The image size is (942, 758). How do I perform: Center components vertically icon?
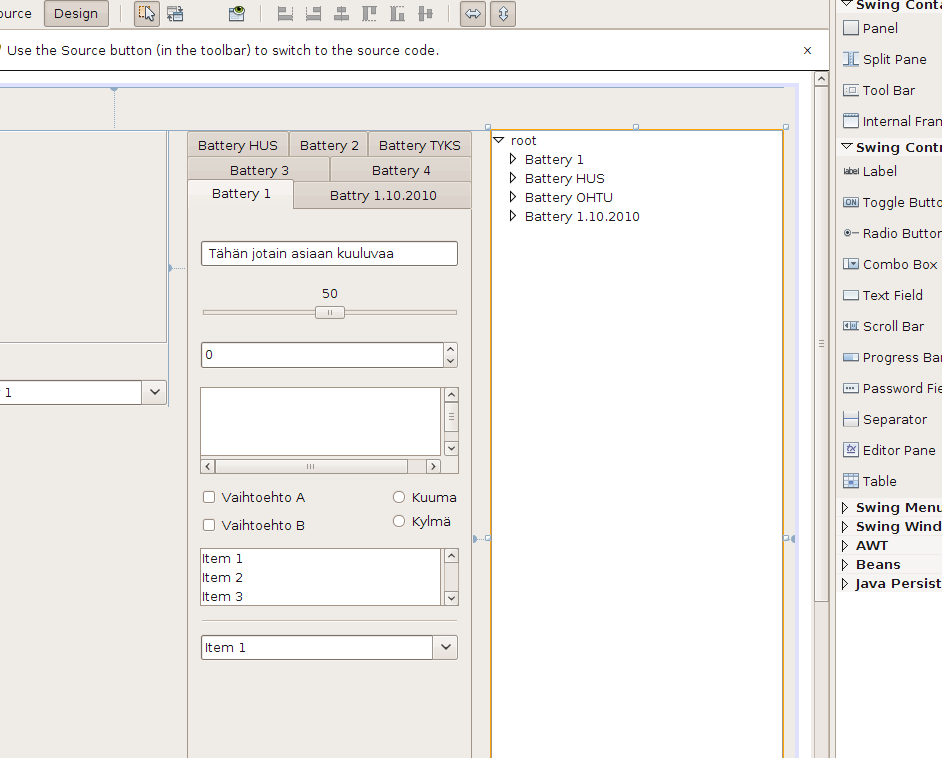click(x=425, y=13)
